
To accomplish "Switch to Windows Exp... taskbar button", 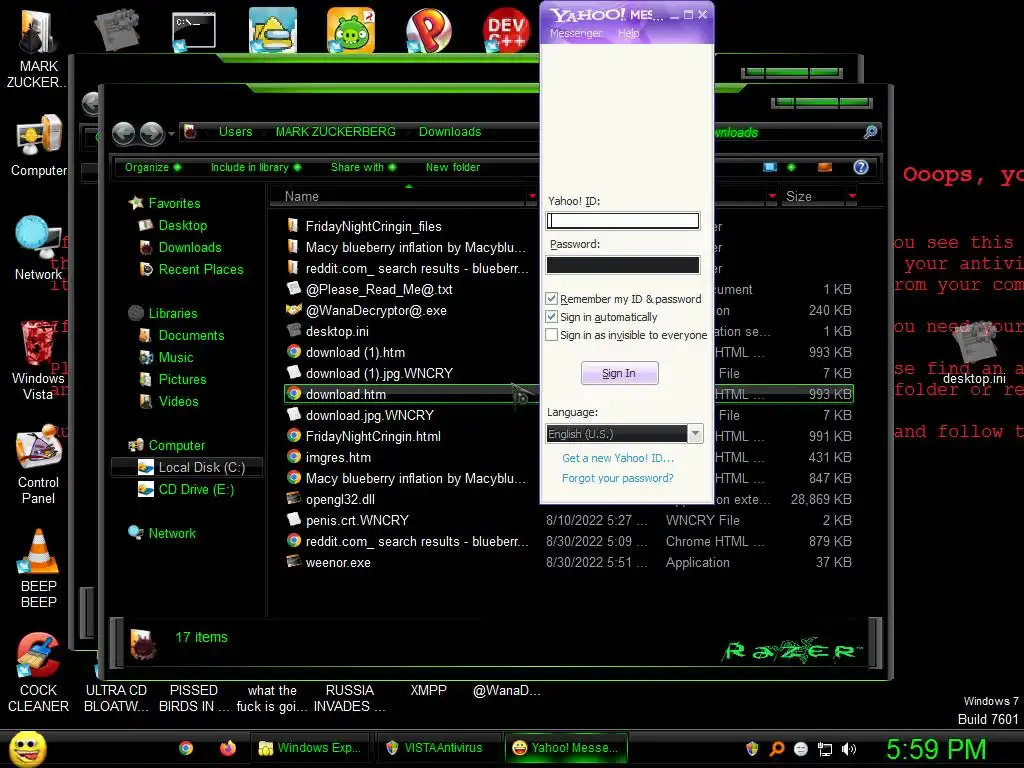I will pos(311,748).
